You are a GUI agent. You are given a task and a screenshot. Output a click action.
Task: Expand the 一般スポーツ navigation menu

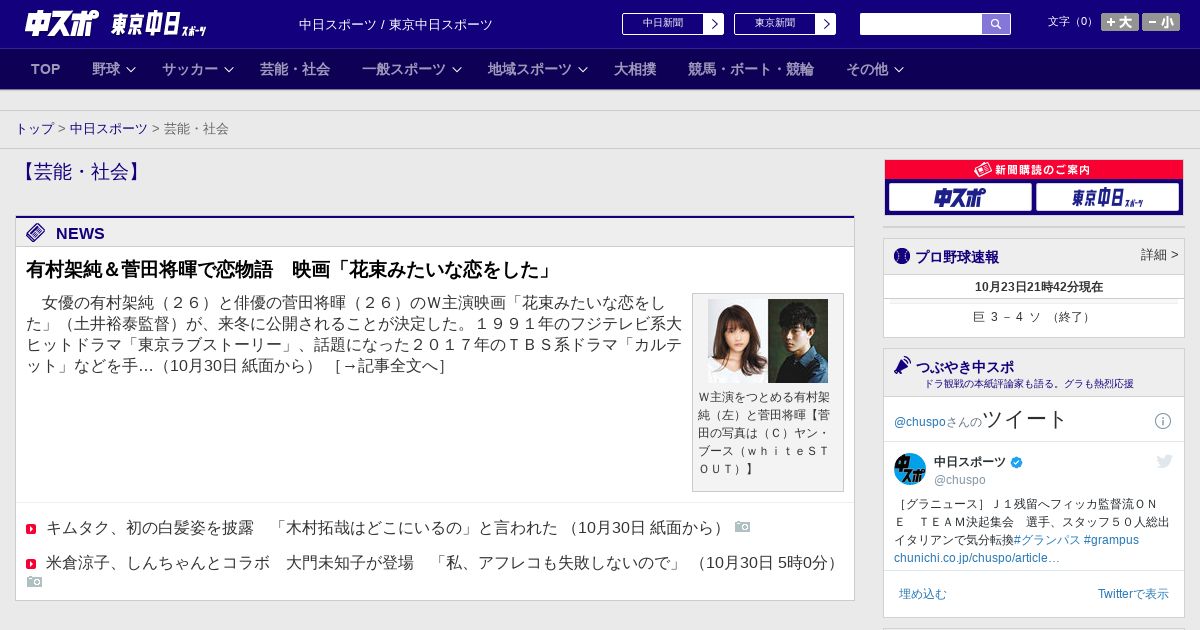coord(412,69)
